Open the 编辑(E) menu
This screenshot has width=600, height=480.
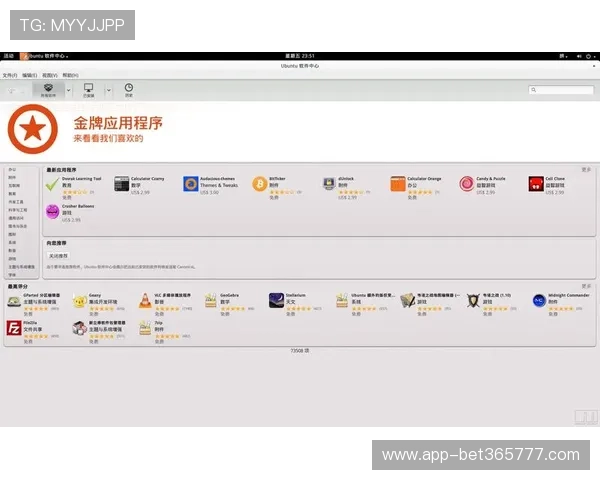pyautogui.click(x=29, y=75)
